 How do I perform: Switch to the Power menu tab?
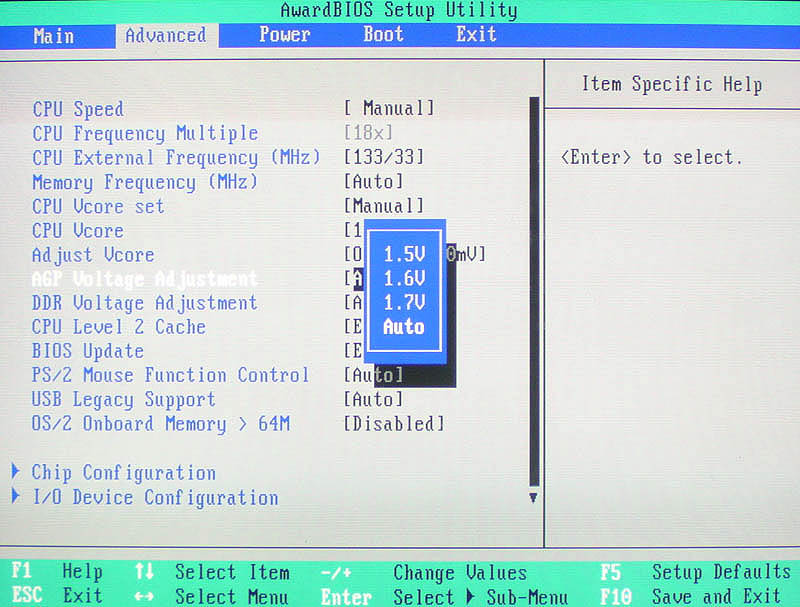[284, 35]
